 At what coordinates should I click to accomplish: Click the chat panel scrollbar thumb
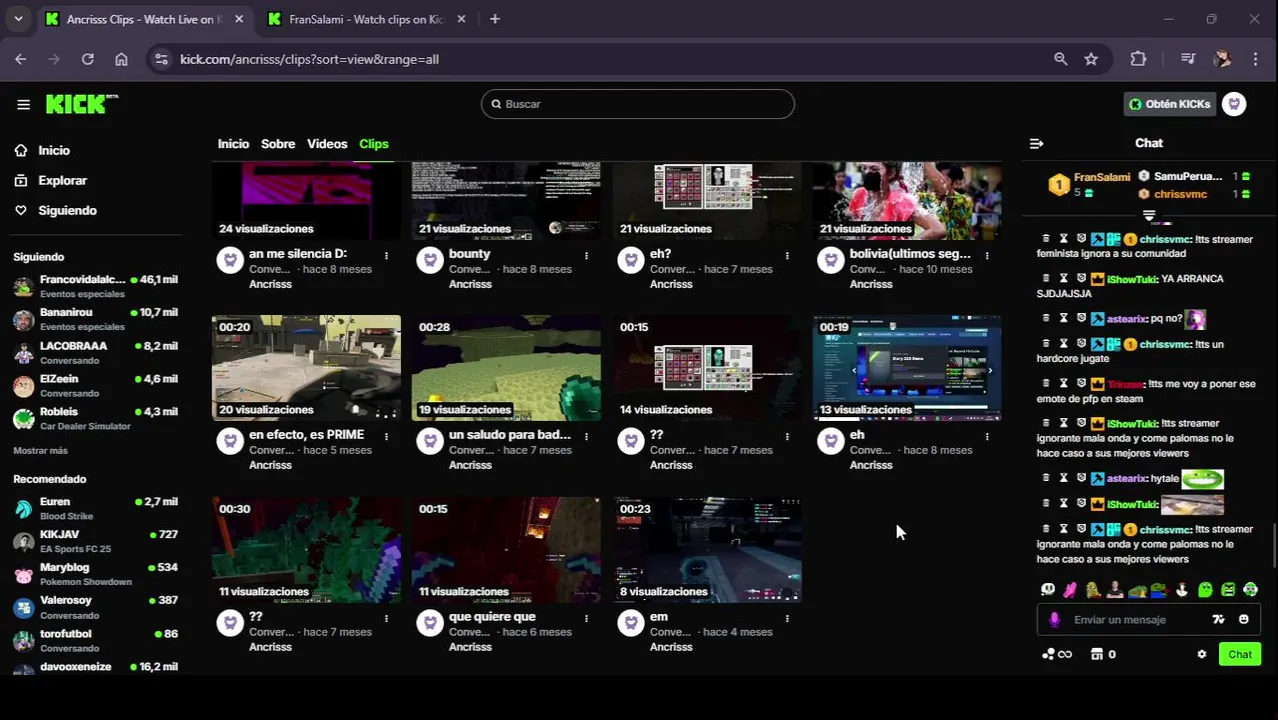(x=1274, y=546)
